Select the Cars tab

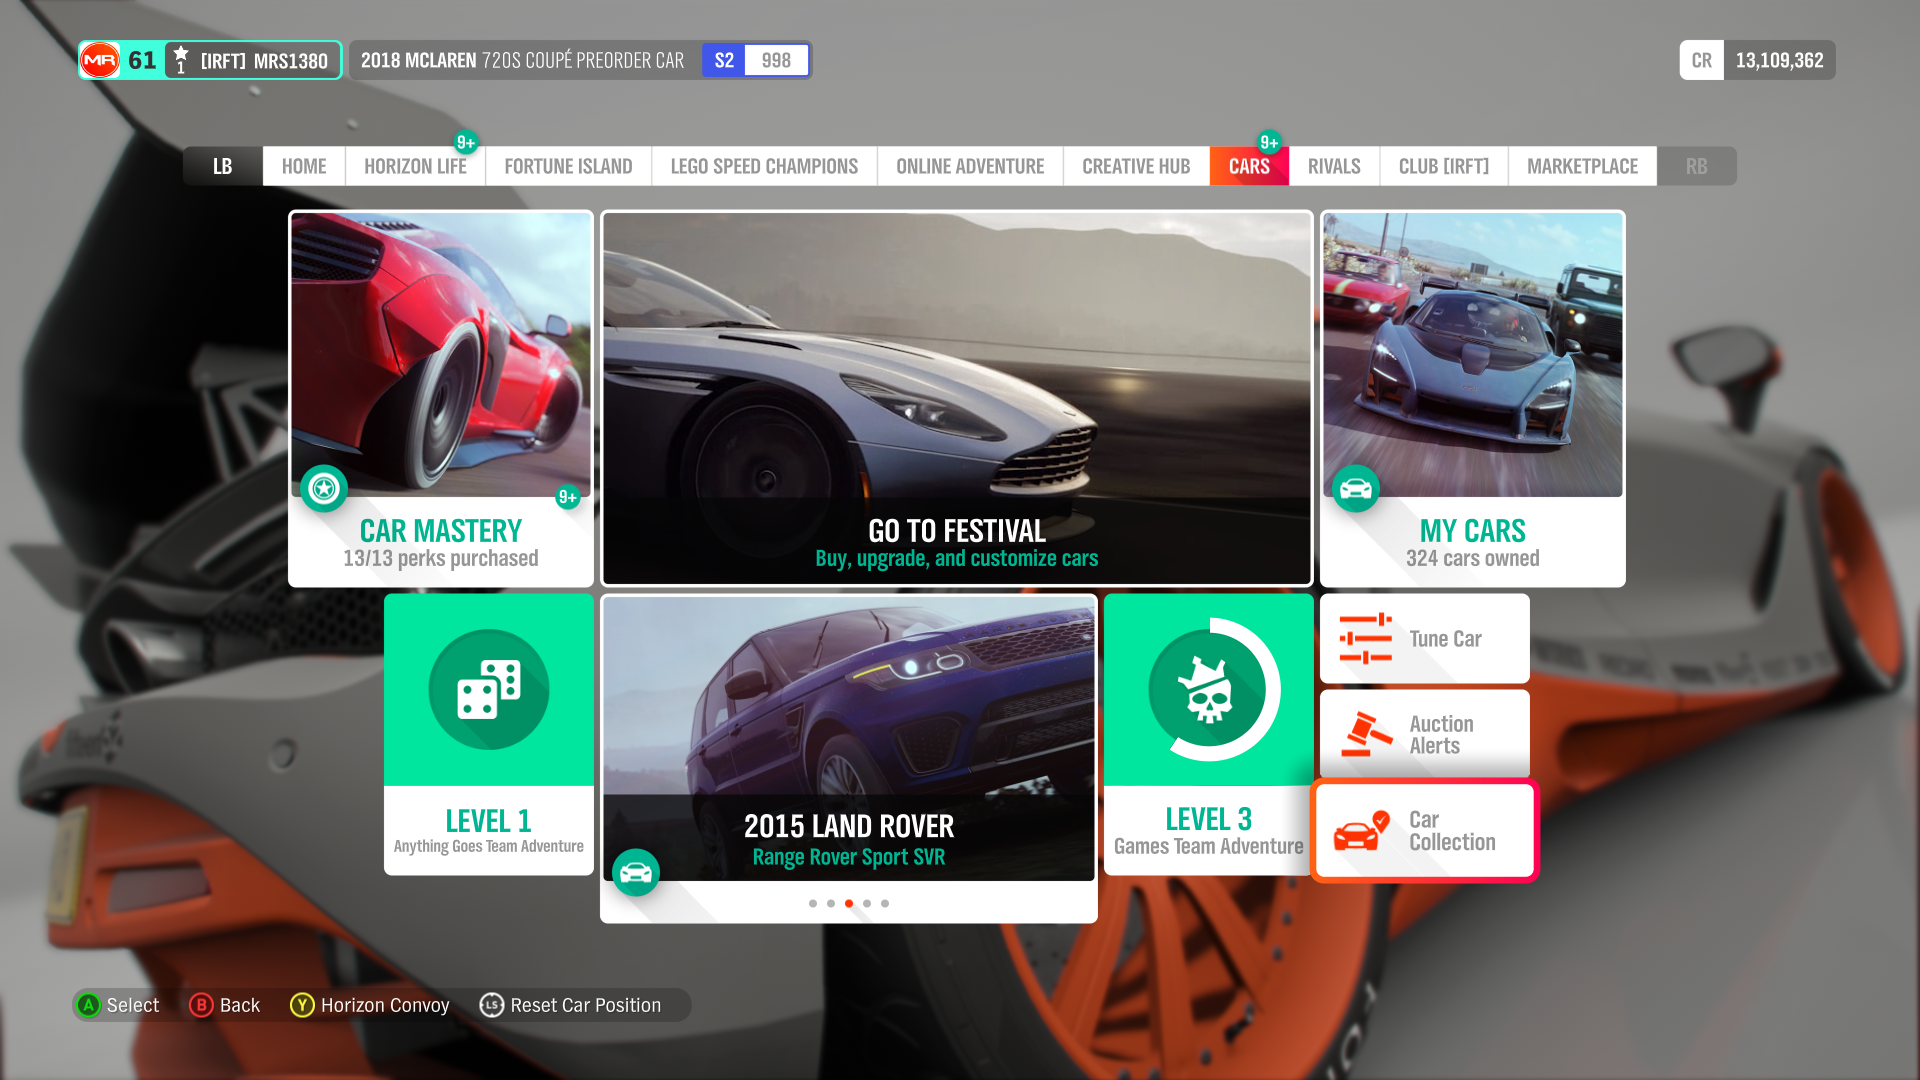(1249, 166)
